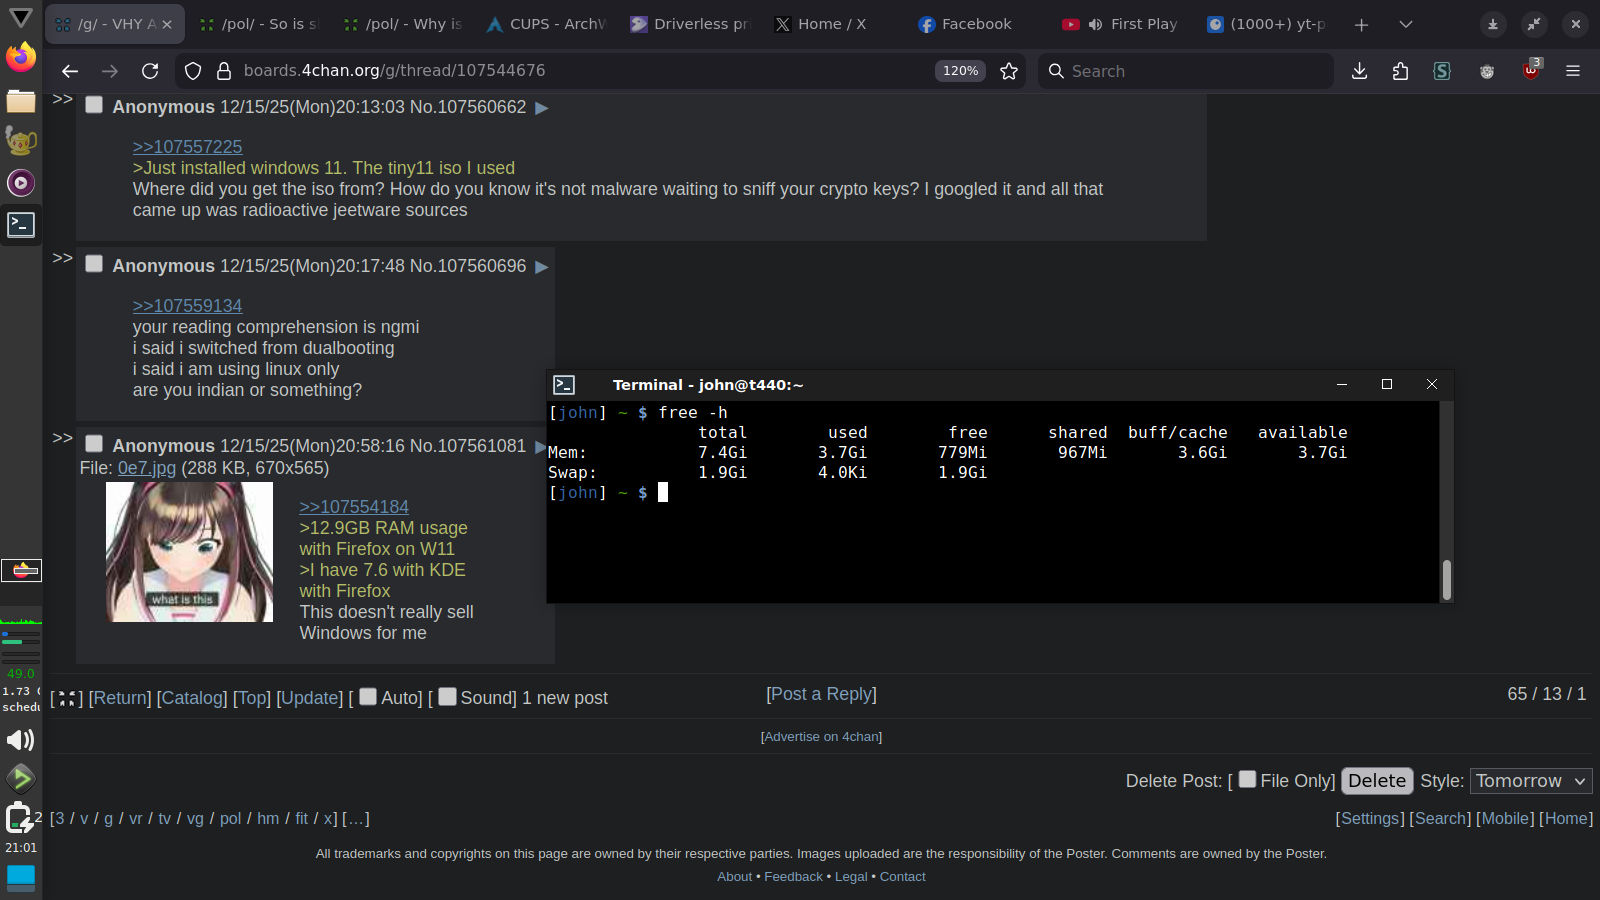The height and width of the screenshot is (900, 1600).
Task: Open the Post a Reply link
Action: 822,694
